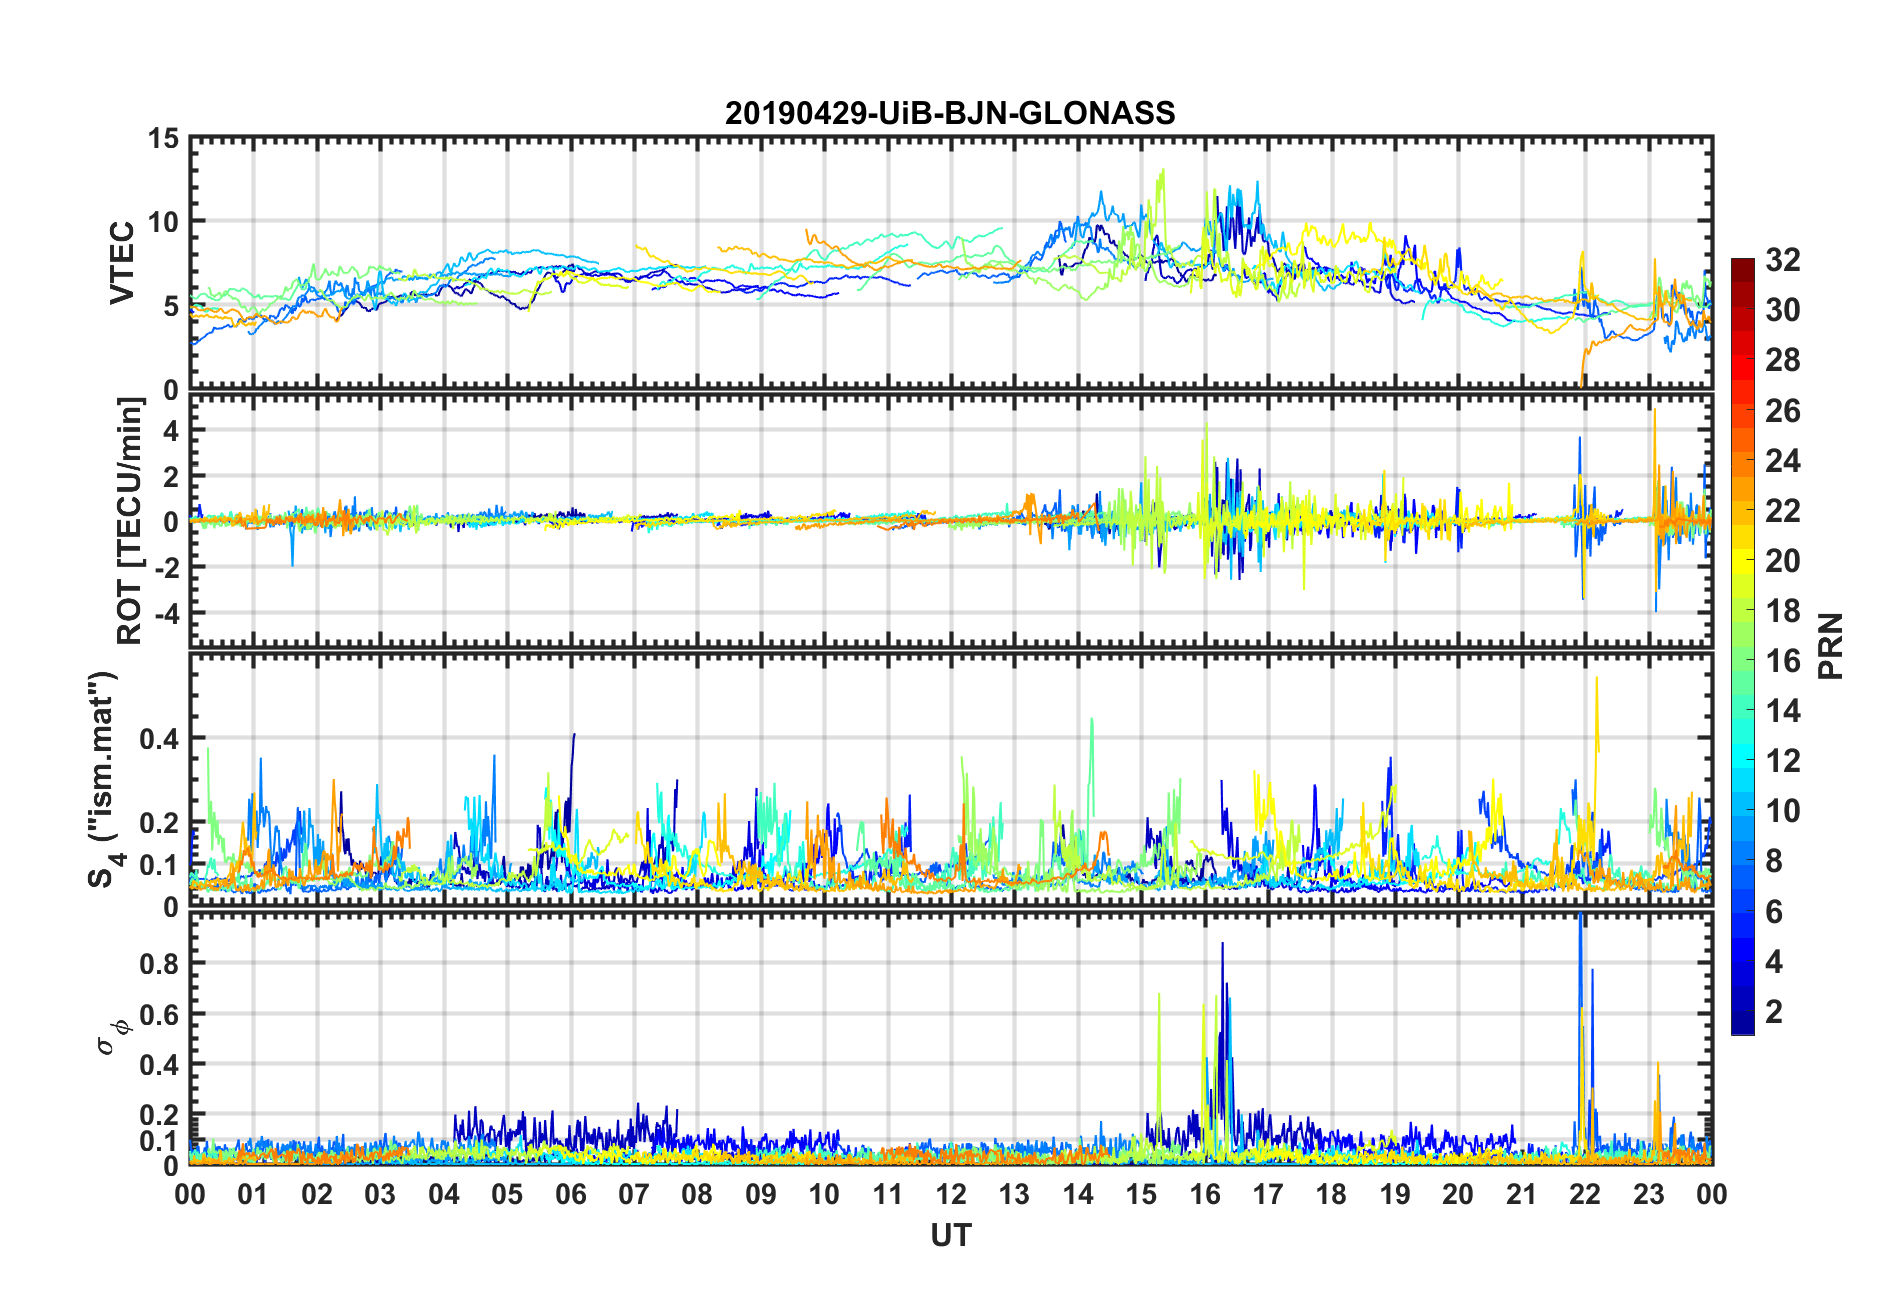
Task: Click hour 18 on the UT axis
Action: (1331, 1195)
